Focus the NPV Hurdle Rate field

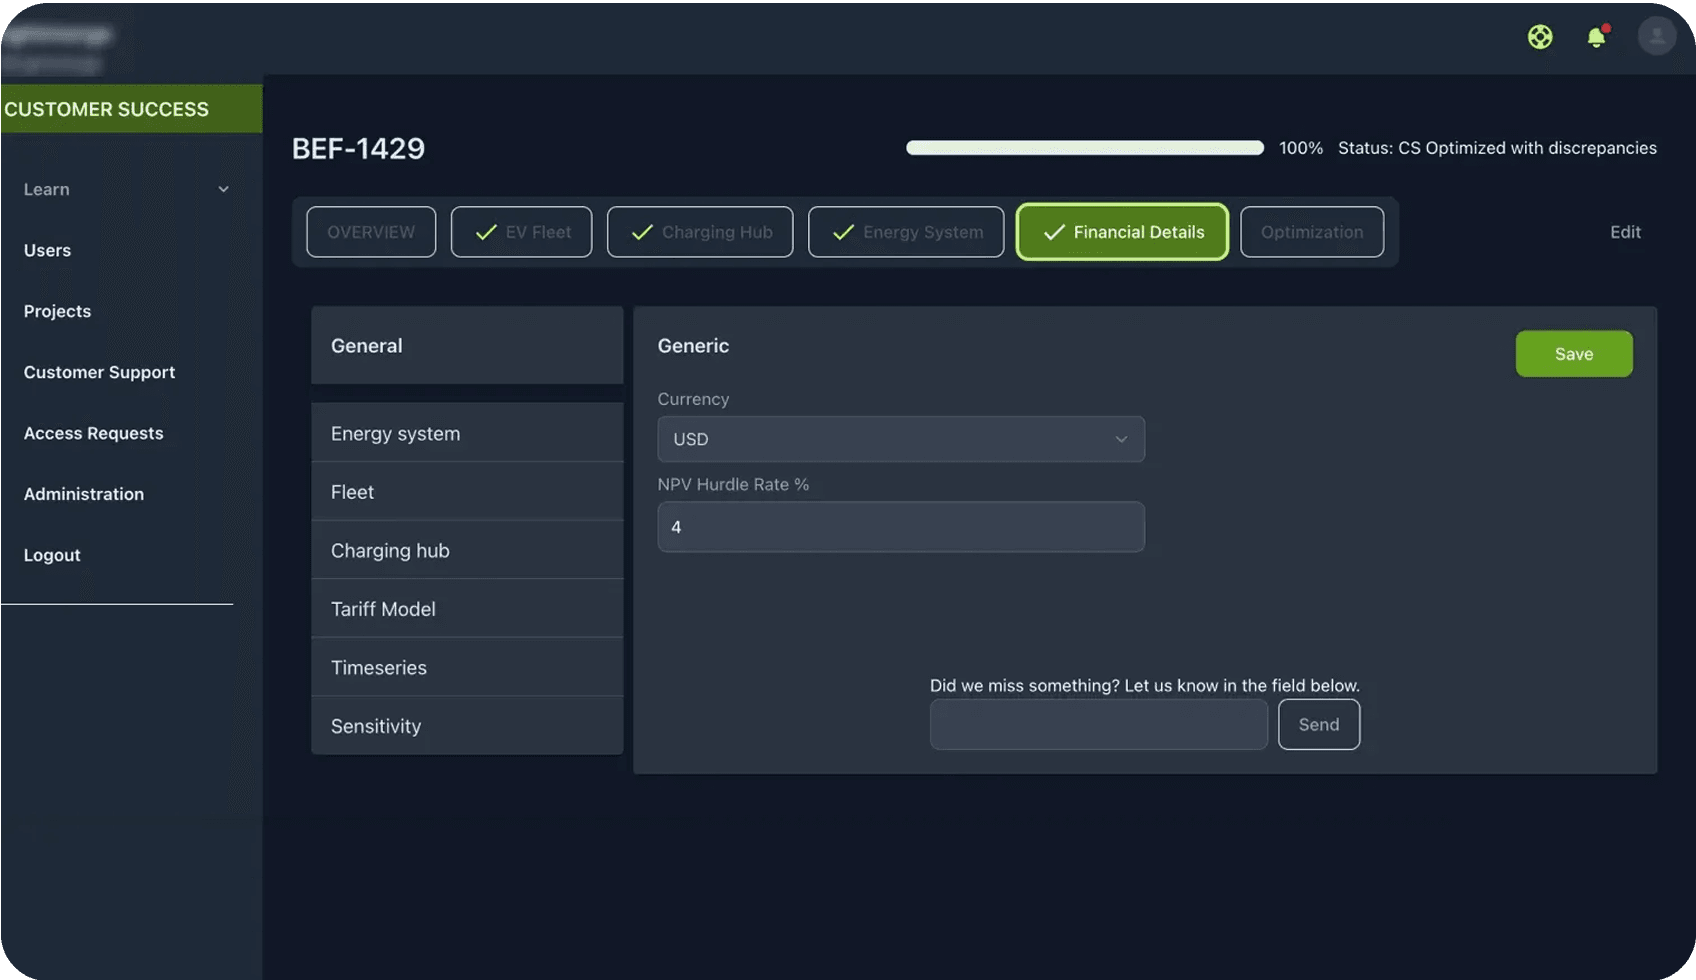pos(900,527)
